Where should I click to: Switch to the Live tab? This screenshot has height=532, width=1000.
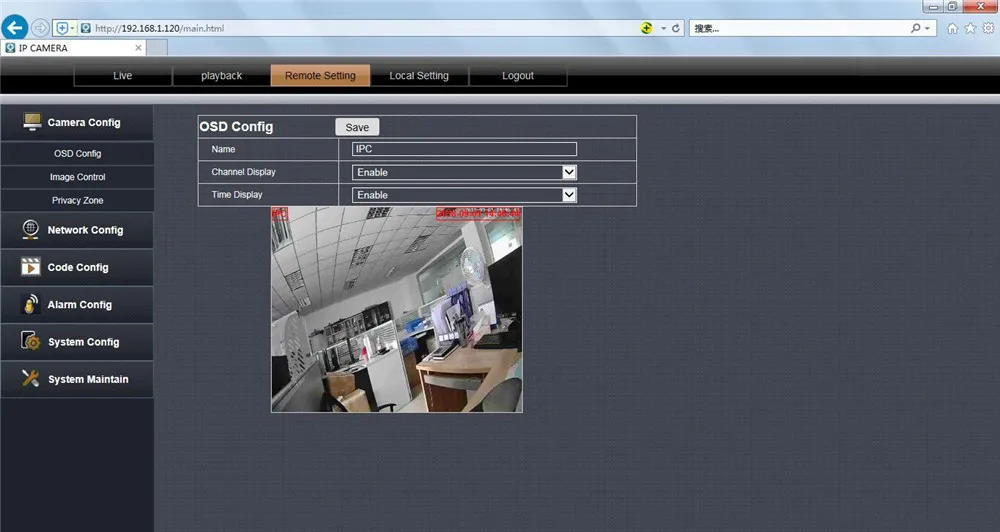pyautogui.click(x=122, y=75)
